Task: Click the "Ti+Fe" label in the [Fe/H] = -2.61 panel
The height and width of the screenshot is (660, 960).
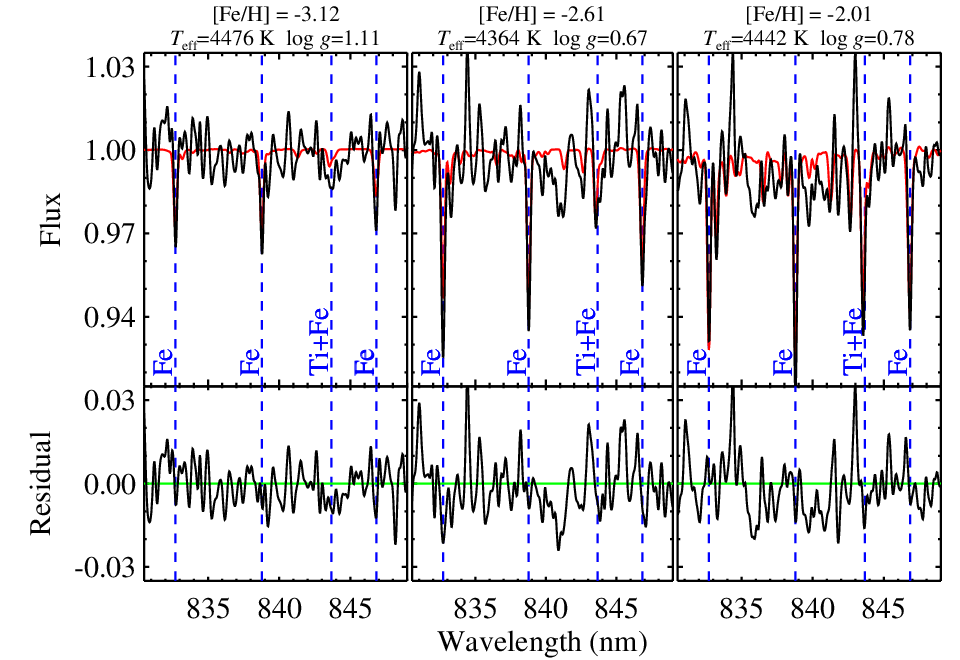Action: (586, 341)
